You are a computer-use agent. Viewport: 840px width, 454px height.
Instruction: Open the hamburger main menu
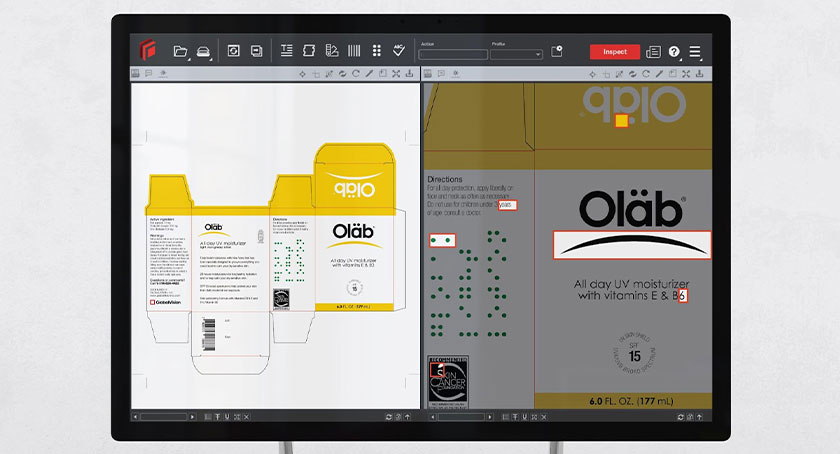pyautogui.click(x=695, y=51)
